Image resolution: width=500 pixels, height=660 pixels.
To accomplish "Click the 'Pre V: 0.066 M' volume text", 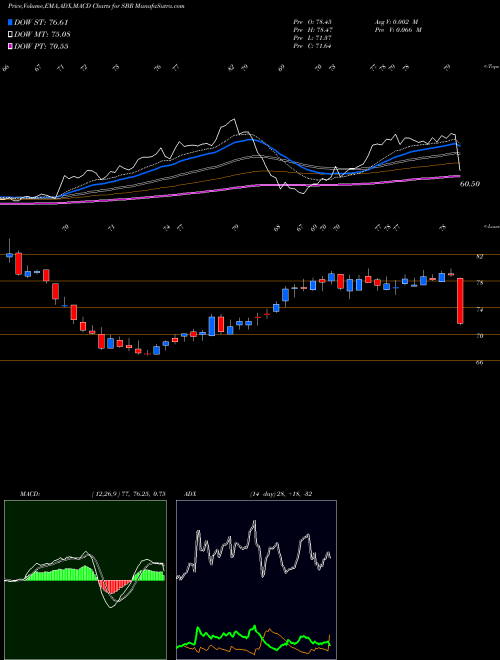I will (x=398, y=30).
